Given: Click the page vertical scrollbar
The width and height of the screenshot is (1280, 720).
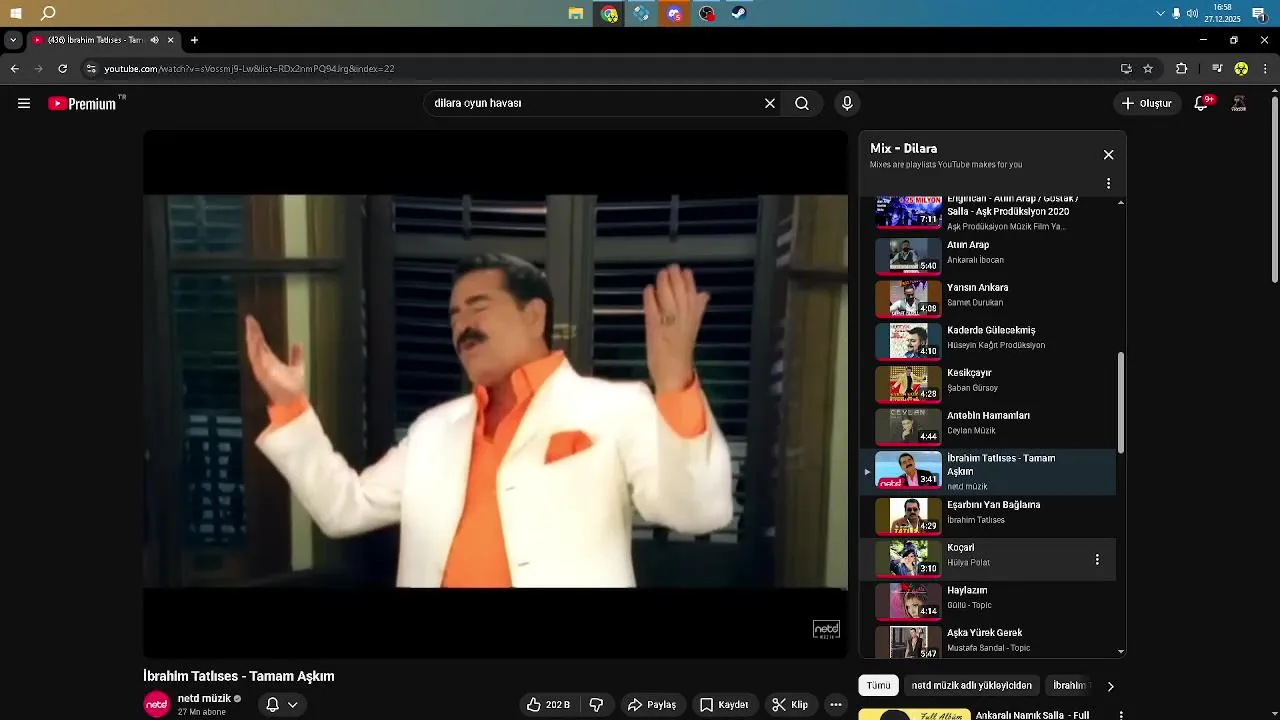Looking at the screenshot, I should point(1274,190).
